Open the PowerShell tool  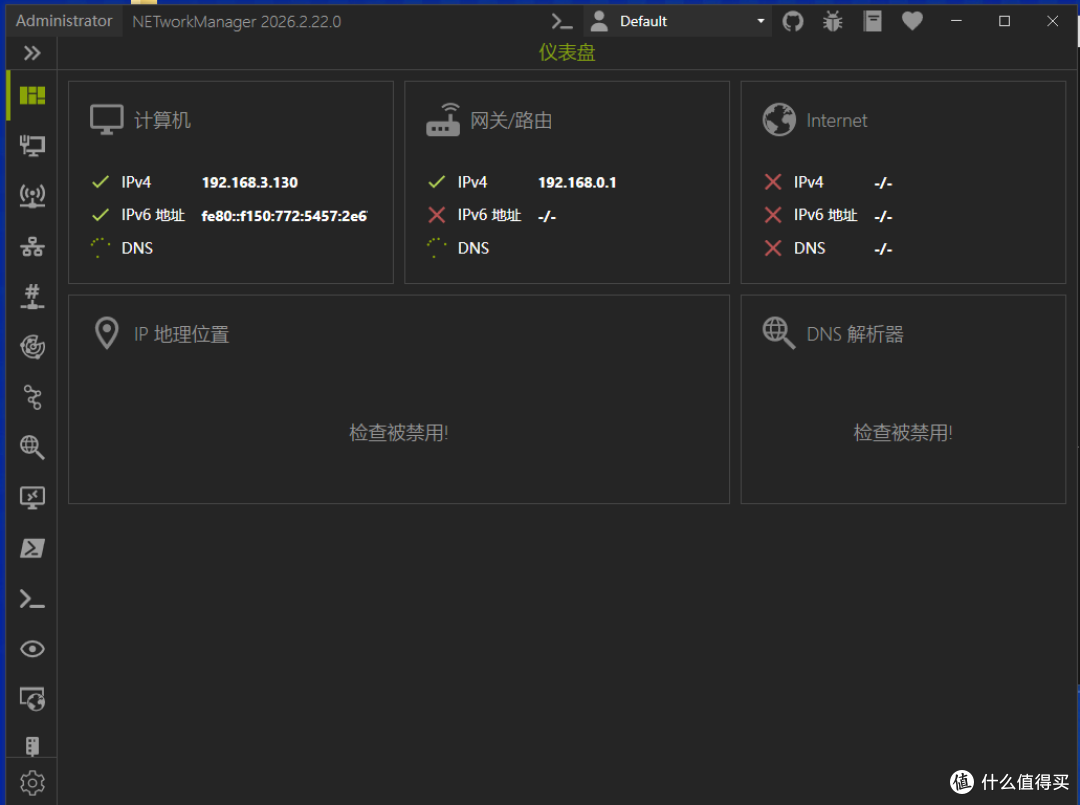32,548
